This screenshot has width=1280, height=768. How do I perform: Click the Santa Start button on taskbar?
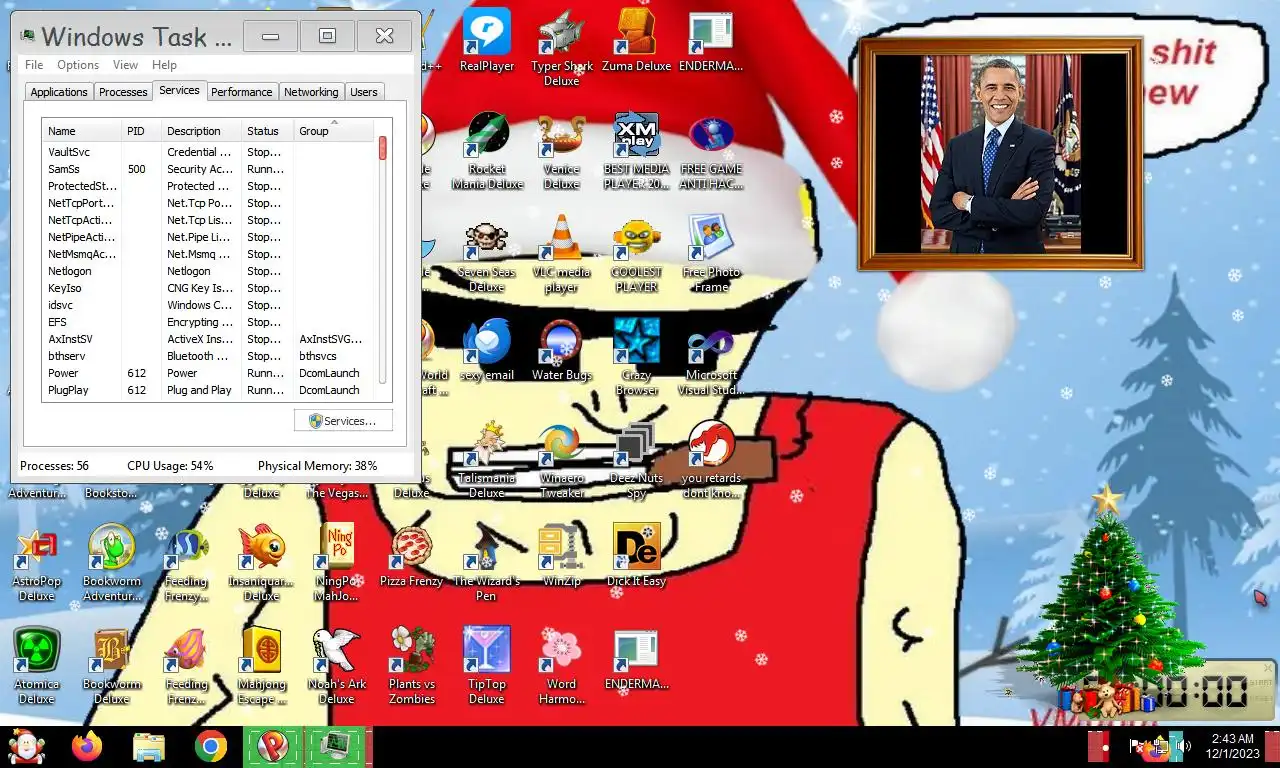pyautogui.click(x=26, y=746)
